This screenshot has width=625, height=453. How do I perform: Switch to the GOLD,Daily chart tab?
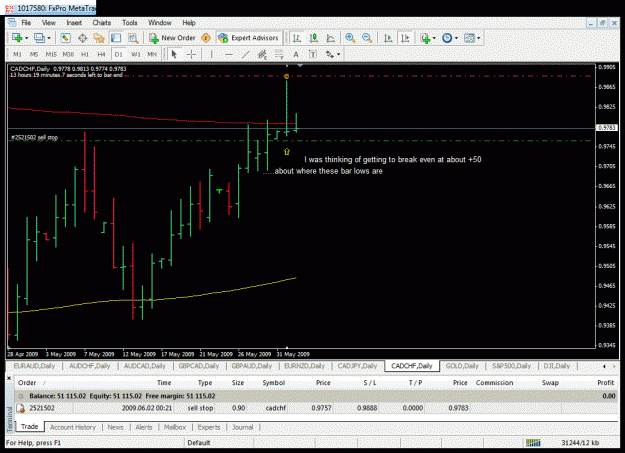pyautogui.click(x=462, y=366)
